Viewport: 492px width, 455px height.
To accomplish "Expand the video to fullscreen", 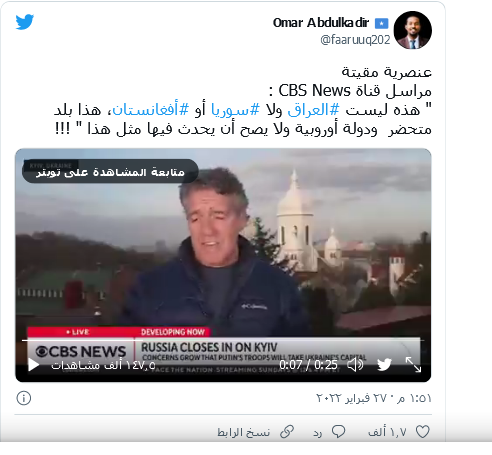I will [x=413, y=365].
